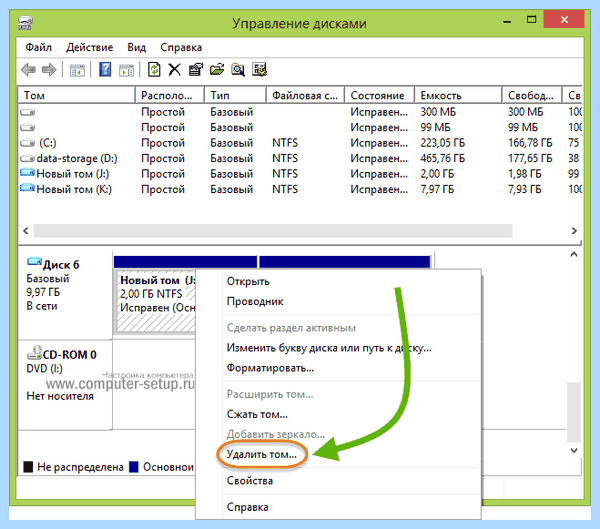Click the Delete X toolbar icon
Image resolution: width=600 pixels, height=529 pixels.
click(x=175, y=70)
